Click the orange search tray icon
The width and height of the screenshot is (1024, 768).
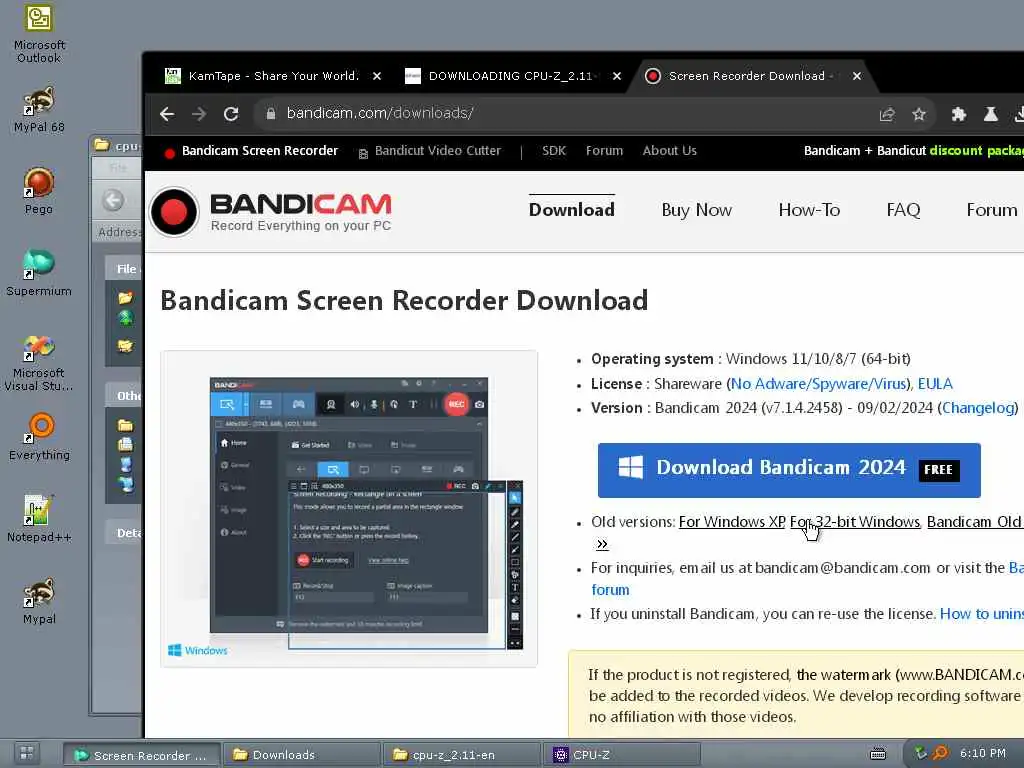(x=940, y=754)
